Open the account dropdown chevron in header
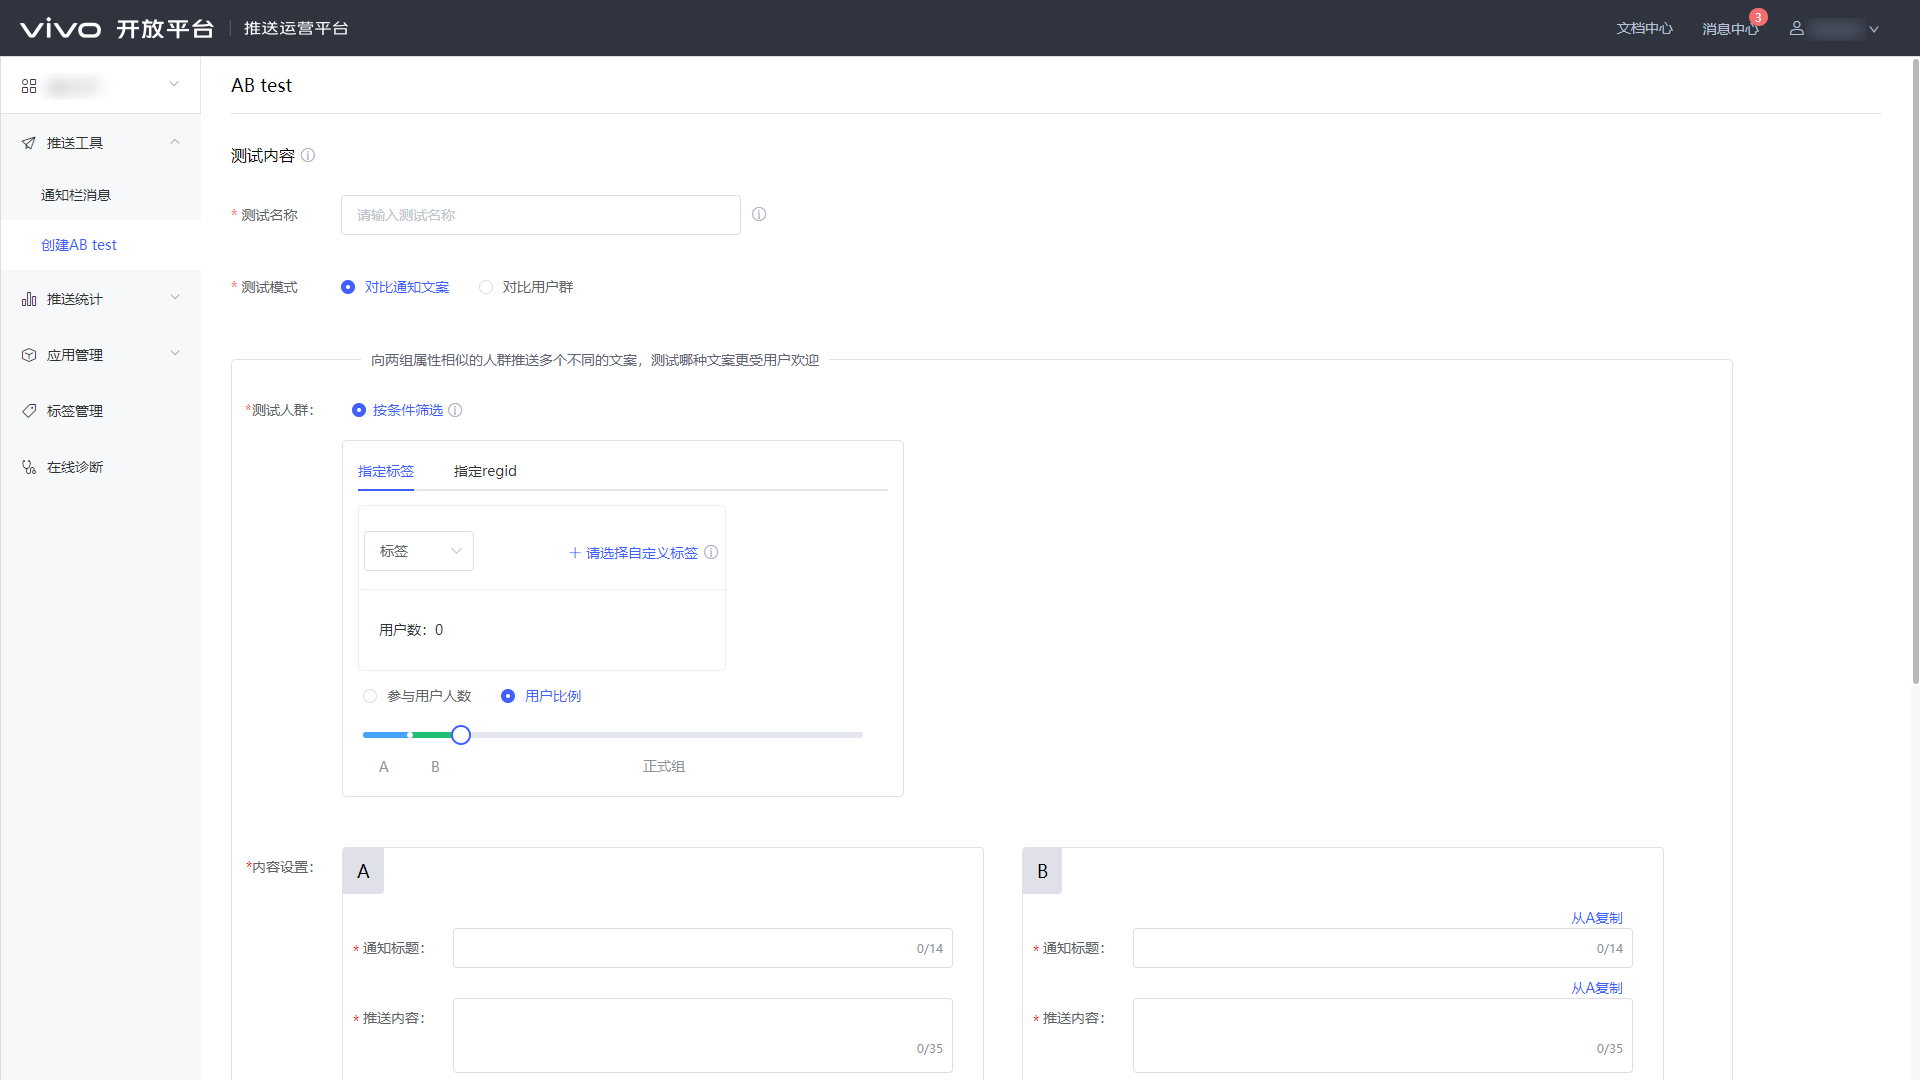The height and width of the screenshot is (1080, 1920). click(x=1874, y=29)
